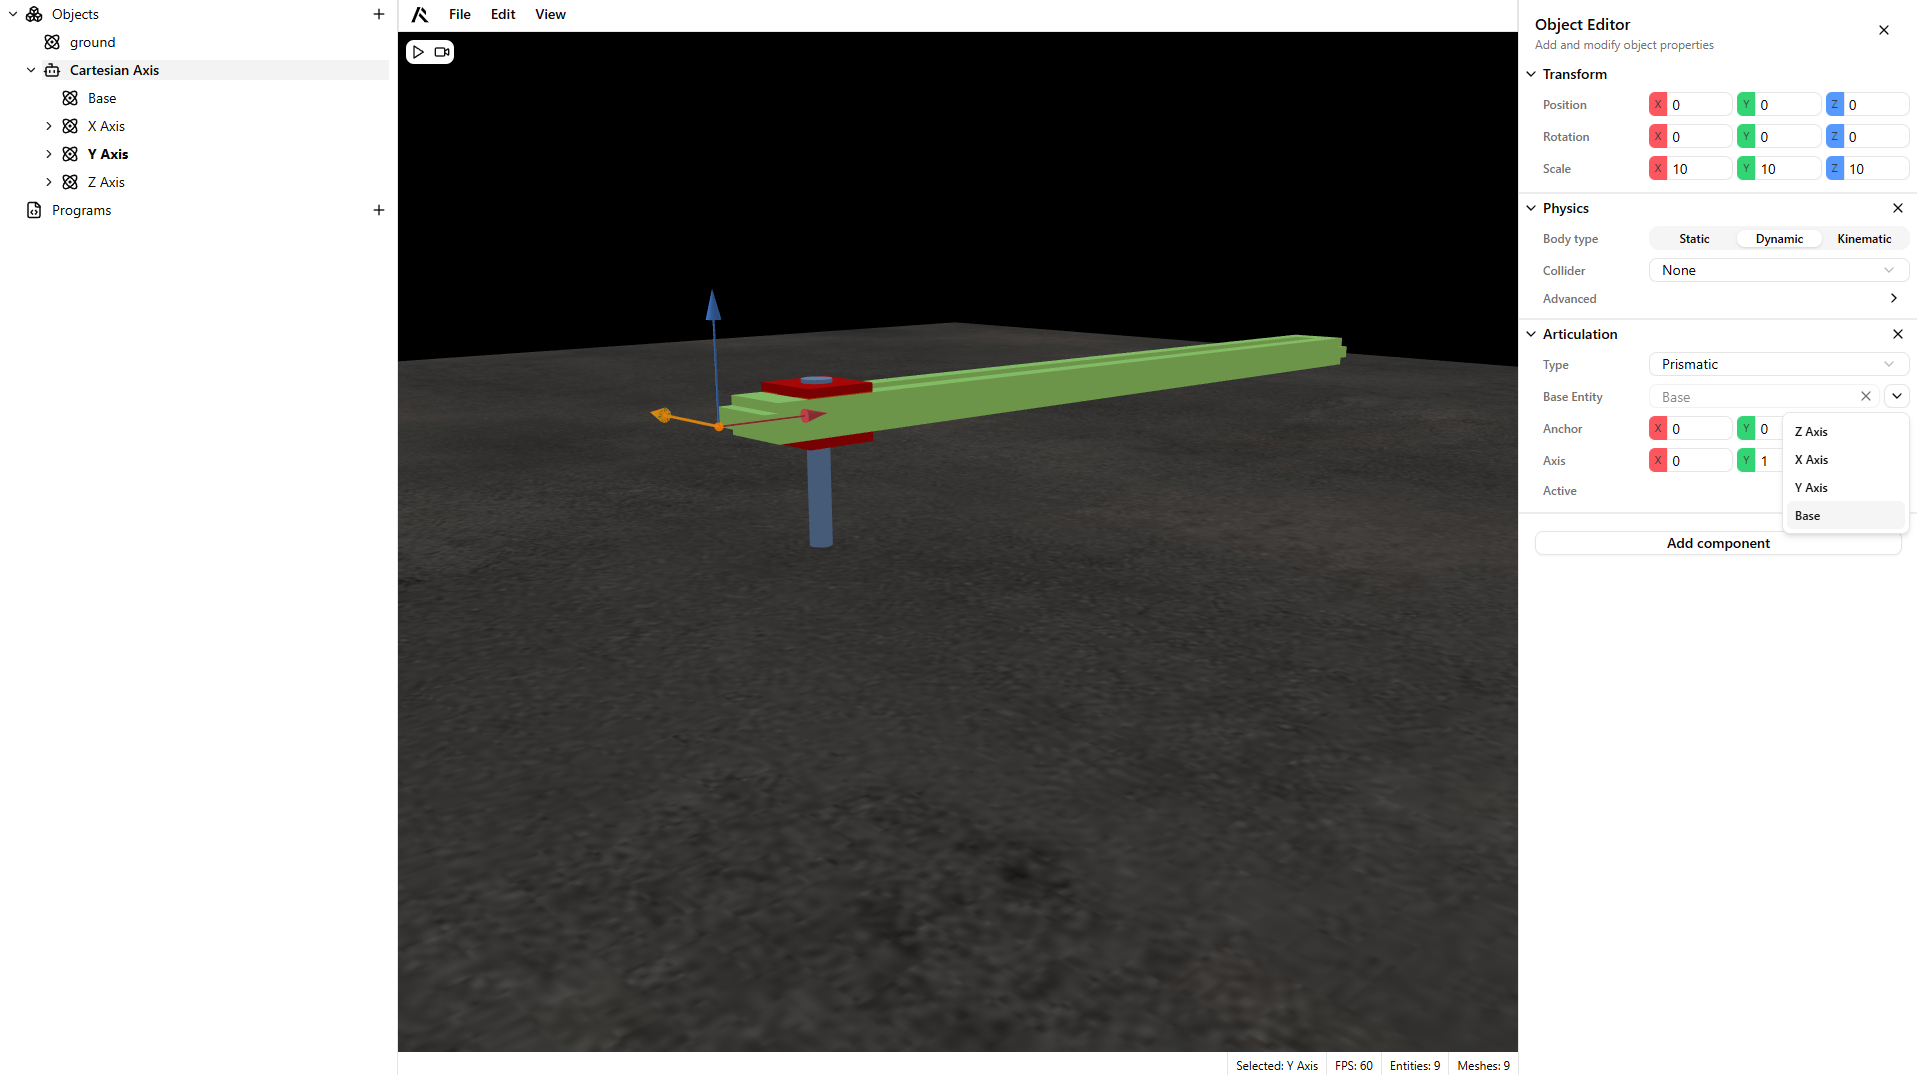Viewport: 1917px width, 1075px height.
Task: Set body type to Dynamic
Action: [1778, 239]
